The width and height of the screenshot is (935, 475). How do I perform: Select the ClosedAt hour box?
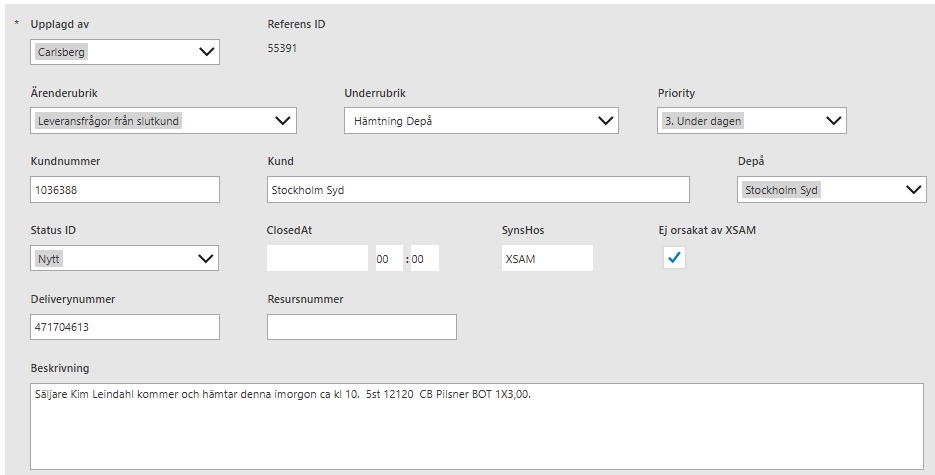click(x=387, y=258)
